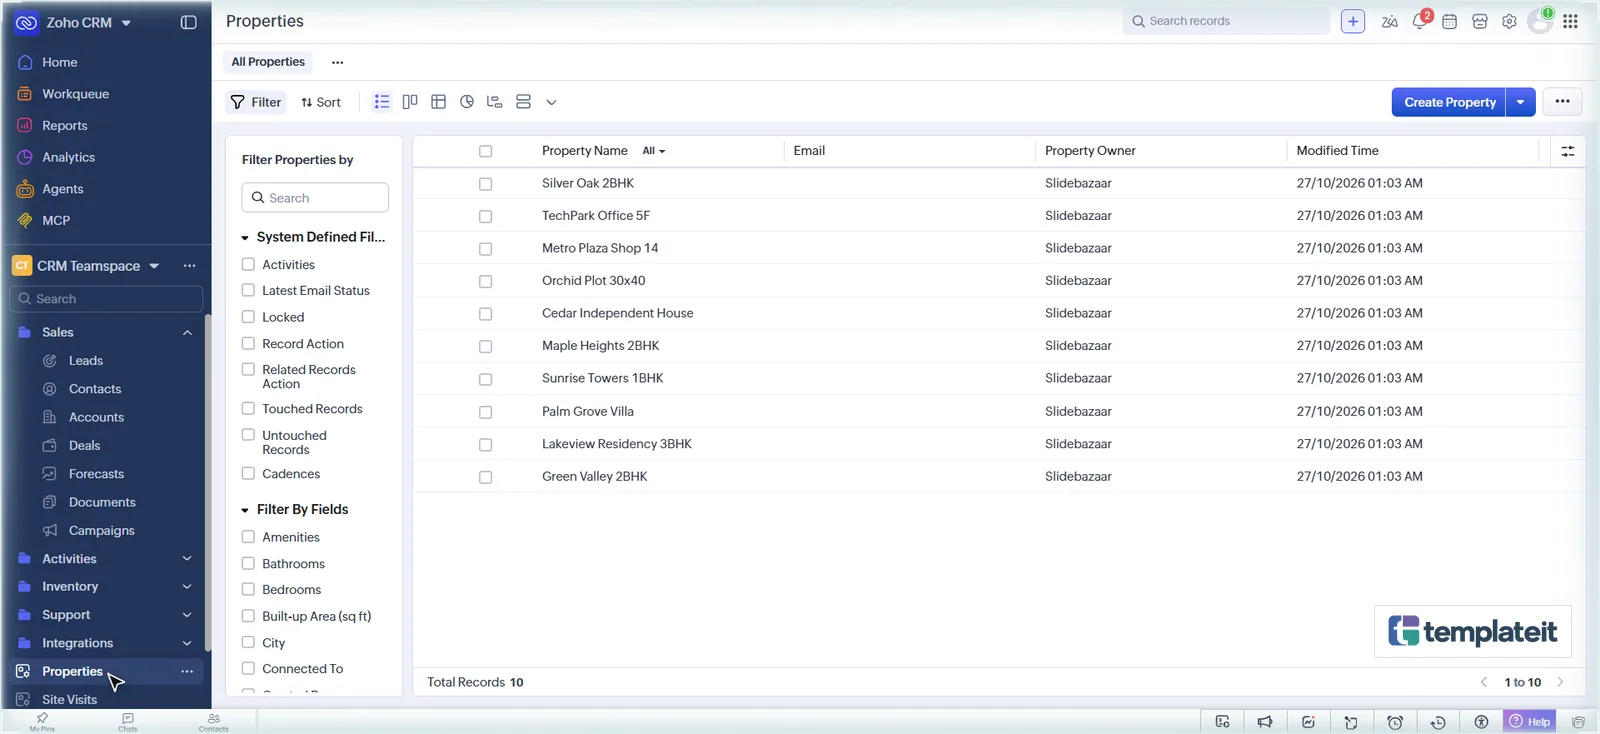Select the Palm Grove Villa row checkbox

[485, 412]
